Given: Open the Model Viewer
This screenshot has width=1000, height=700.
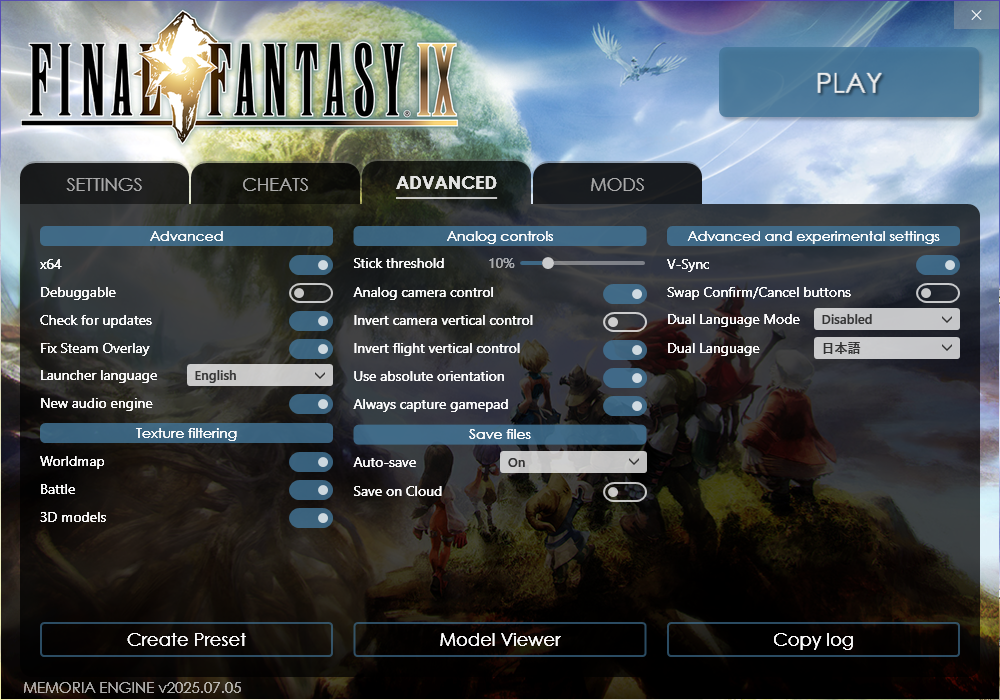Looking at the screenshot, I should (500, 639).
